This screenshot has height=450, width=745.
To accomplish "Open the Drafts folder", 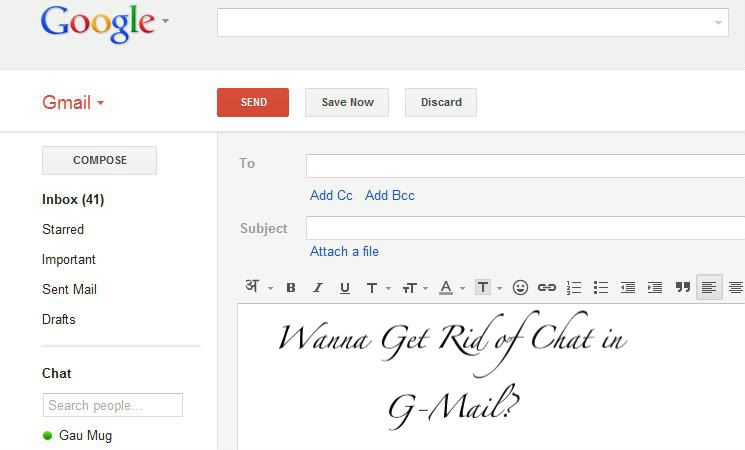I will pos(59,319).
